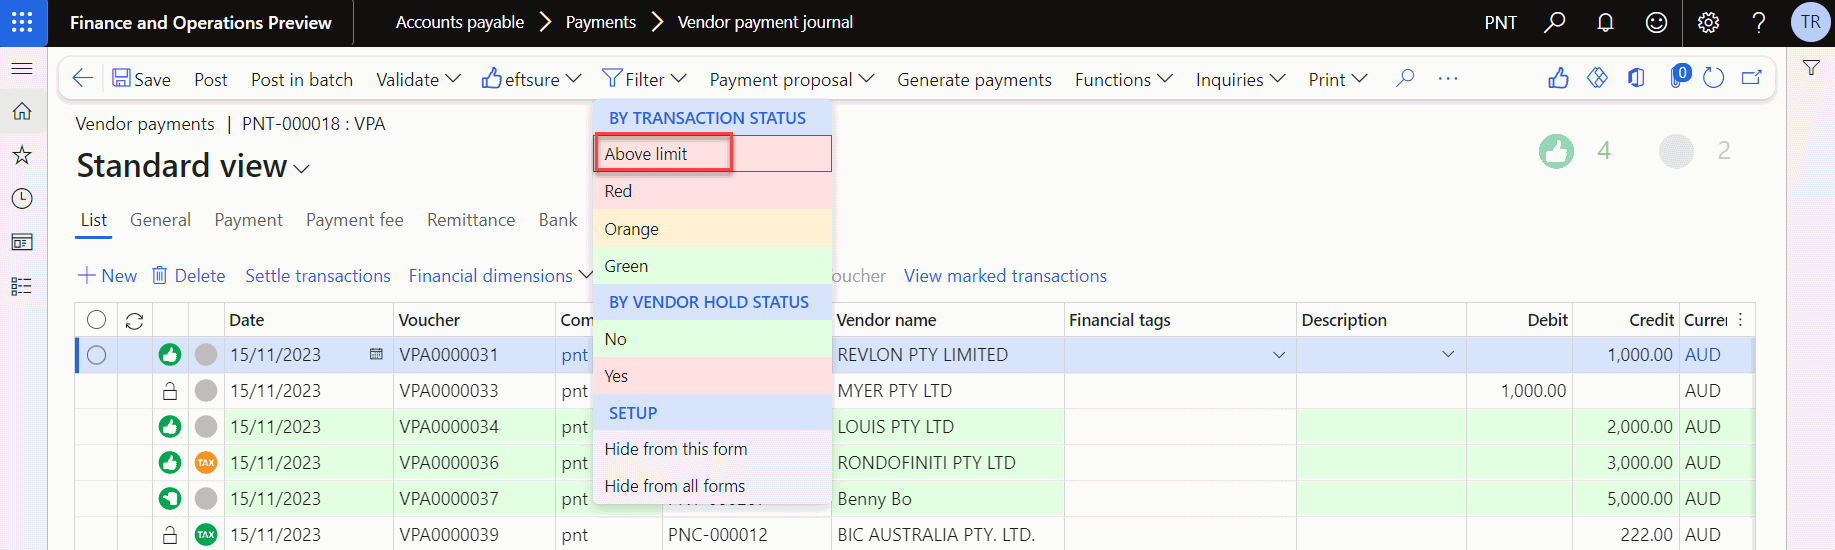Image resolution: width=1835 pixels, height=550 pixels.
Task: Select the row radio for VPA0000031
Action: click(96, 355)
